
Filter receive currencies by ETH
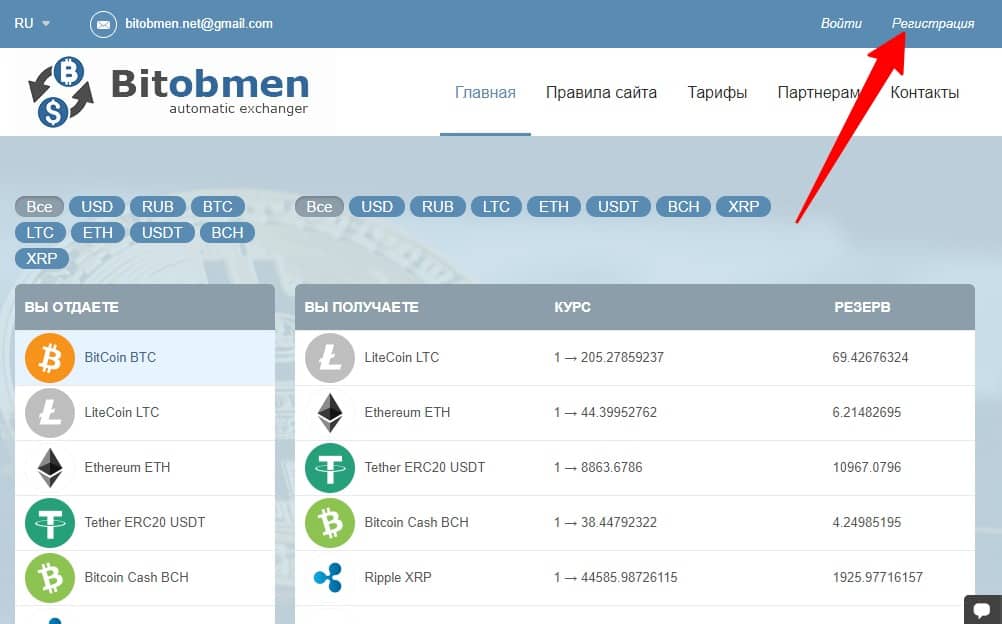[553, 207]
